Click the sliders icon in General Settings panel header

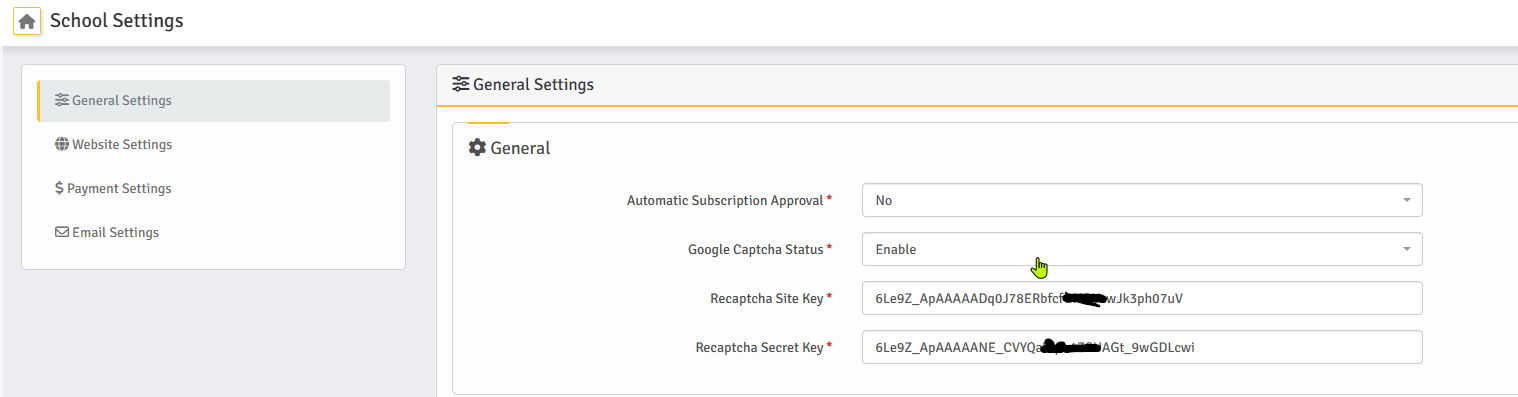coord(461,84)
